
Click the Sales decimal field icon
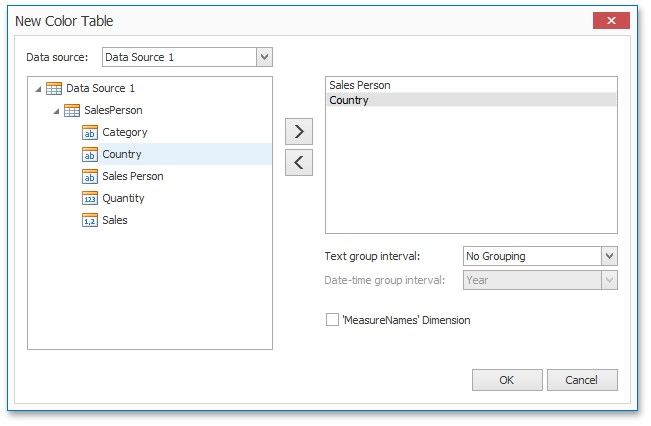(90, 221)
